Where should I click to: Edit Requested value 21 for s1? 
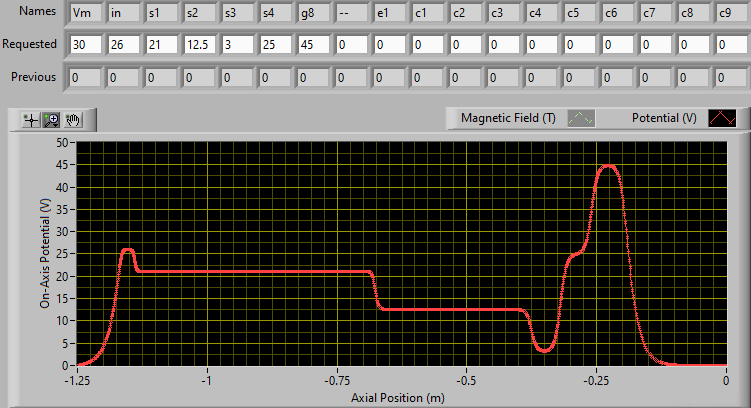162,45
